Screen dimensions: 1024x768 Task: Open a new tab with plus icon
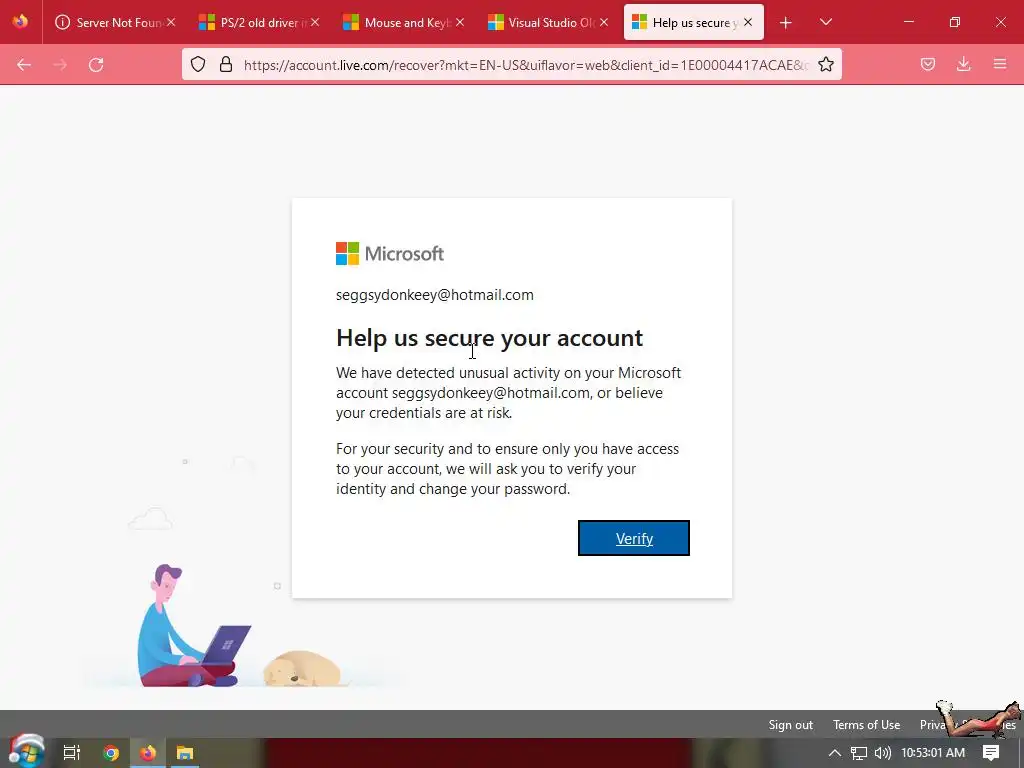[786, 23]
